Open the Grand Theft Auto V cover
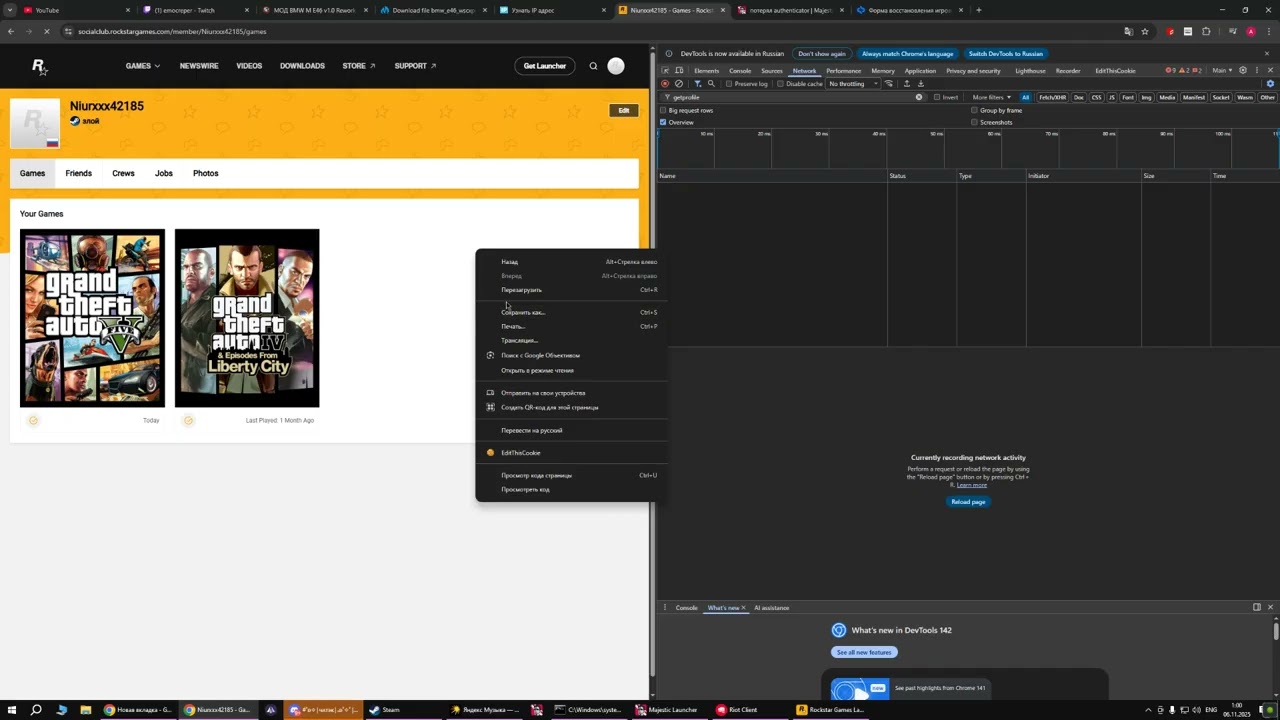 [x=92, y=318]
